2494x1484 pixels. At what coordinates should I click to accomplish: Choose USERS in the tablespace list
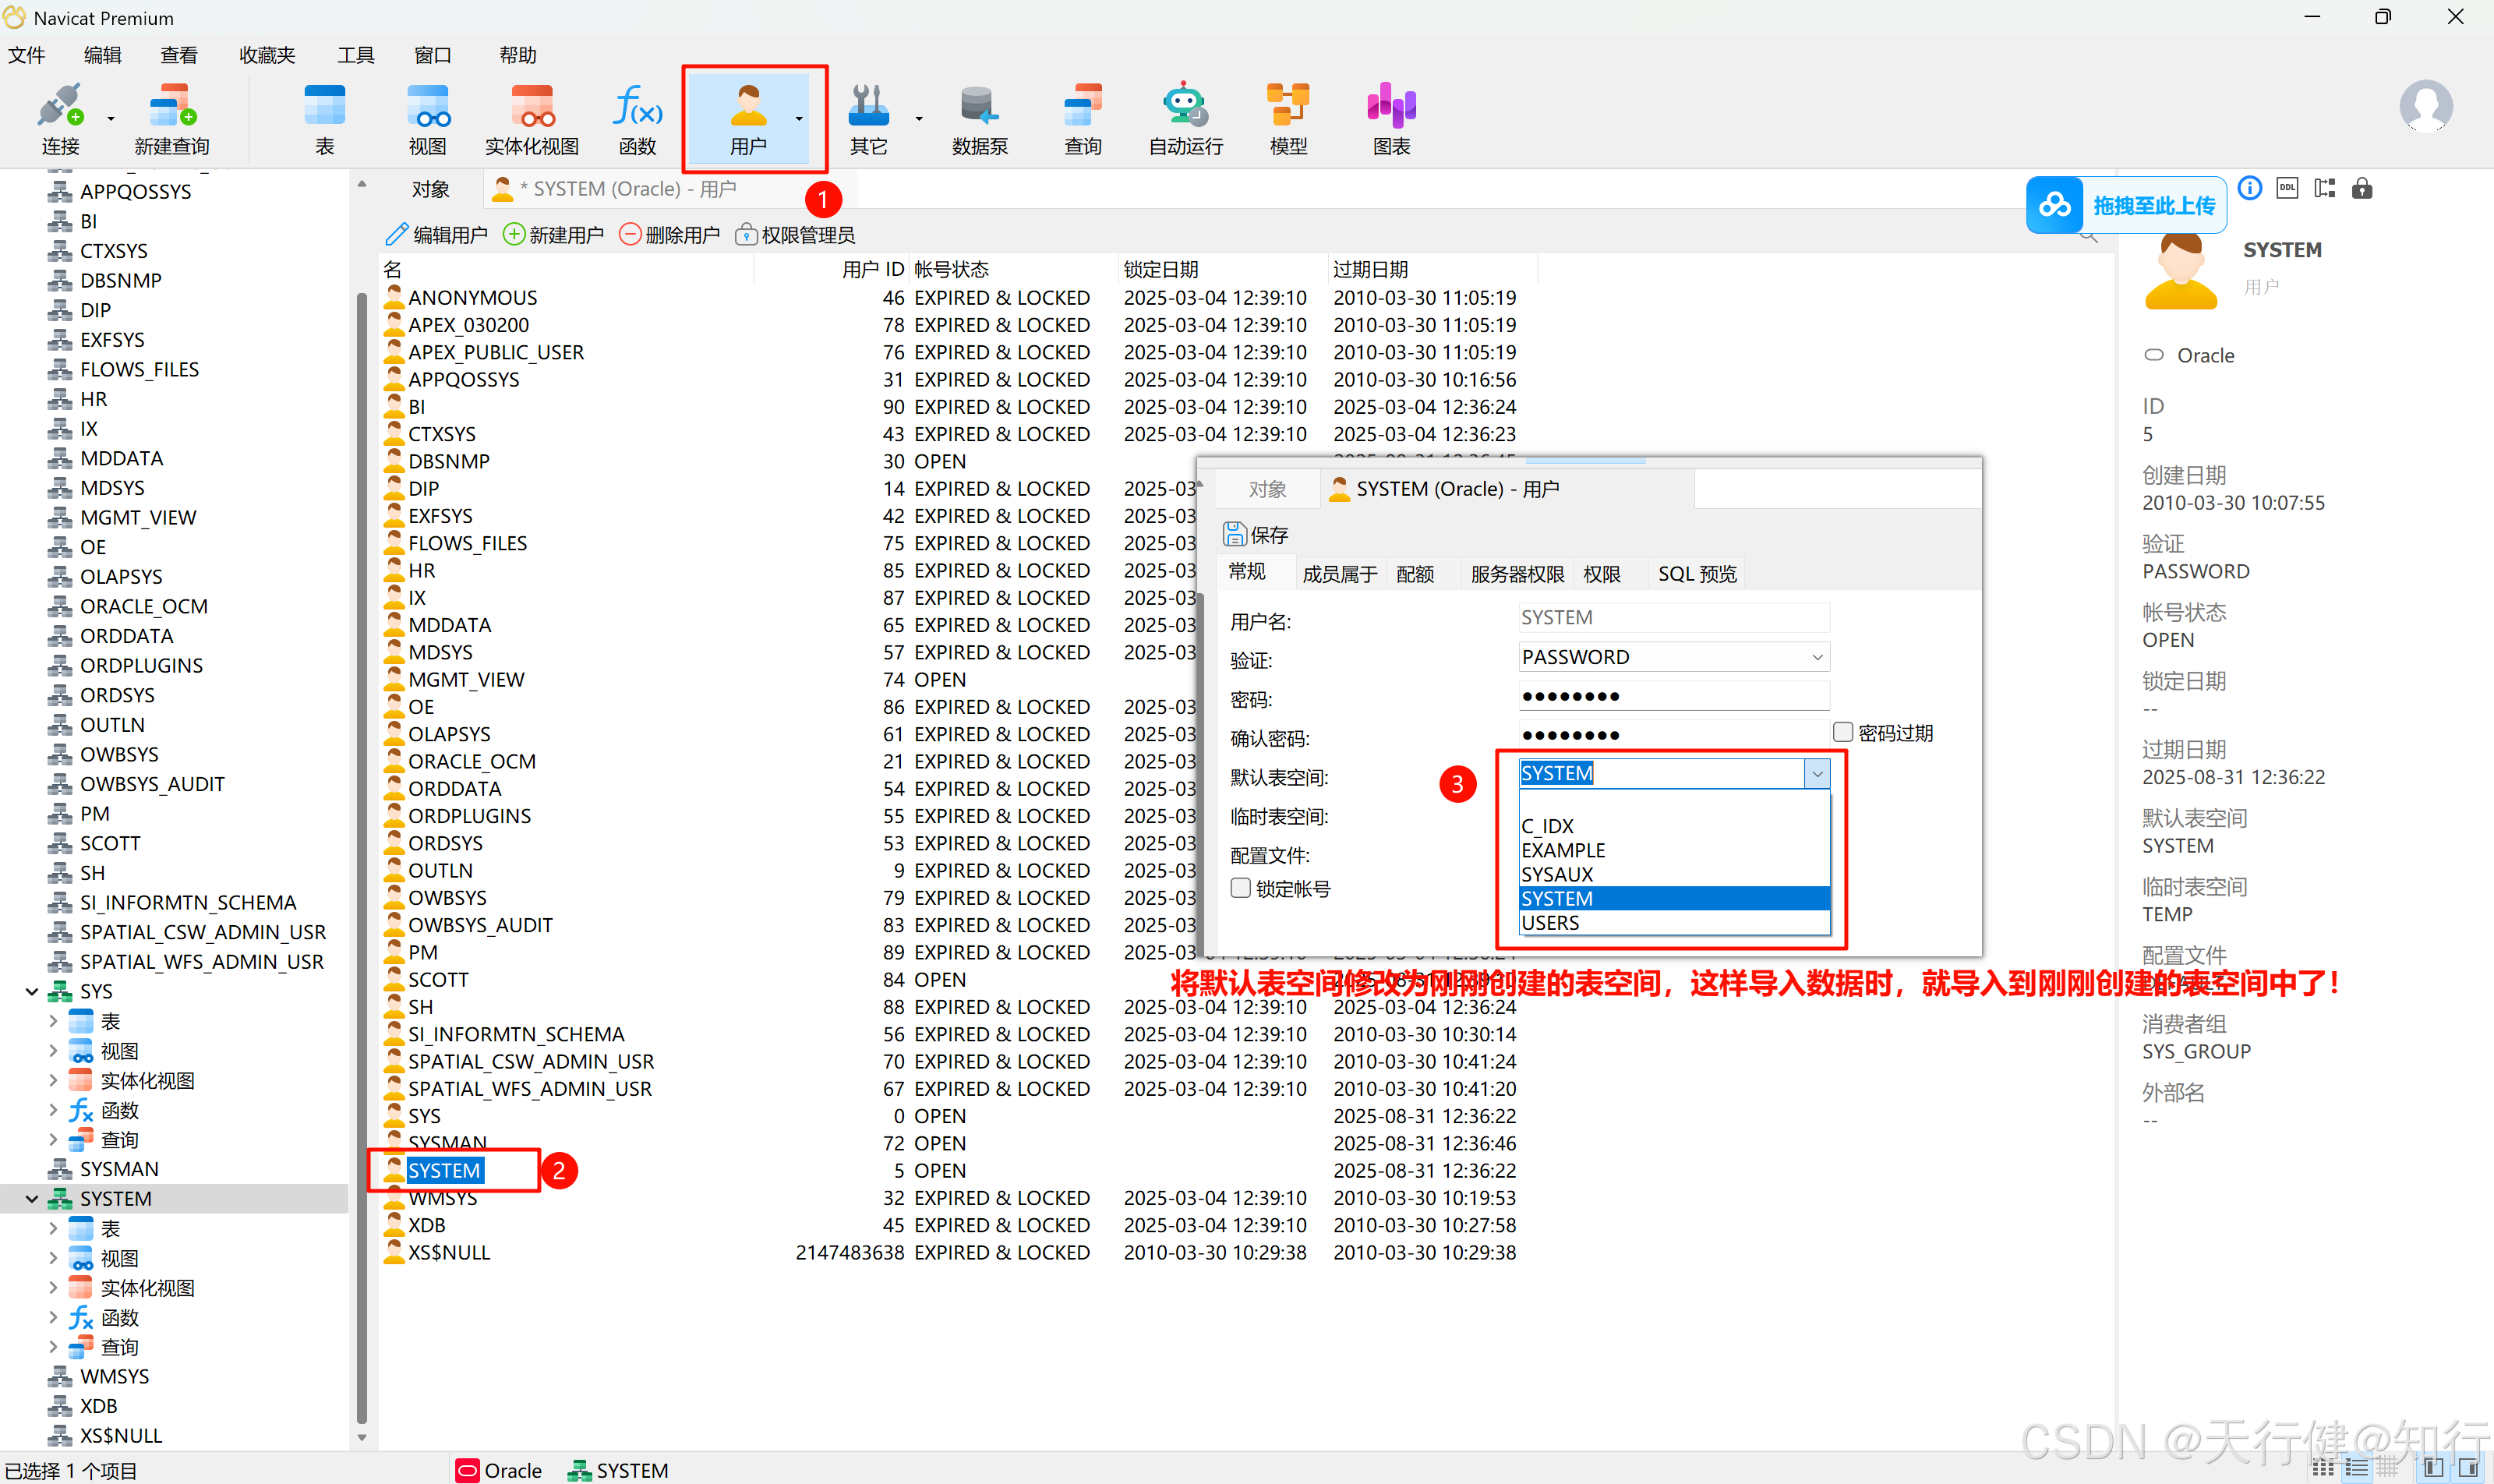(x=1550, y=922)
